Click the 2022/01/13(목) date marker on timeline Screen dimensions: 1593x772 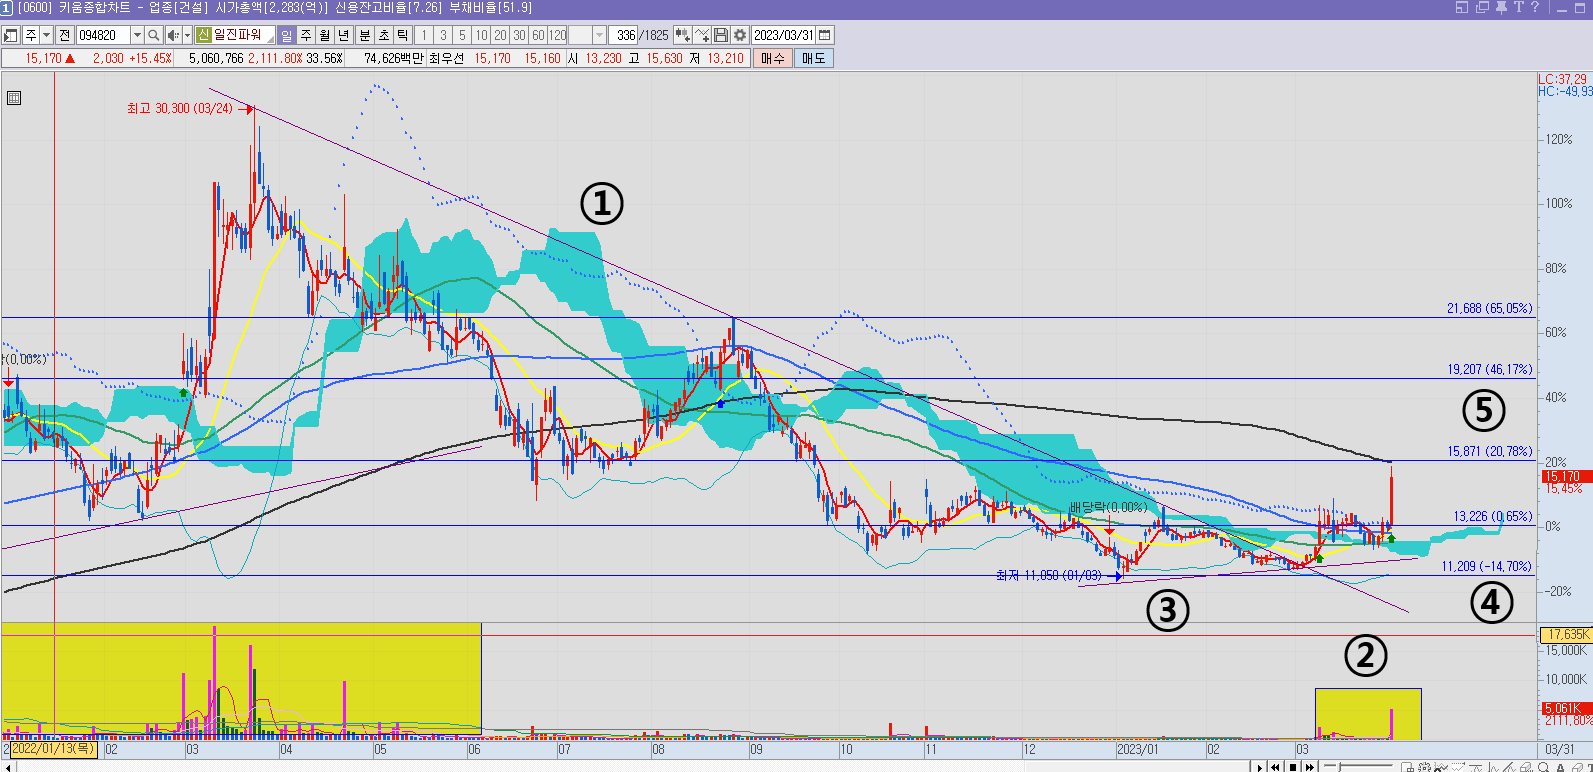point(53,749)
